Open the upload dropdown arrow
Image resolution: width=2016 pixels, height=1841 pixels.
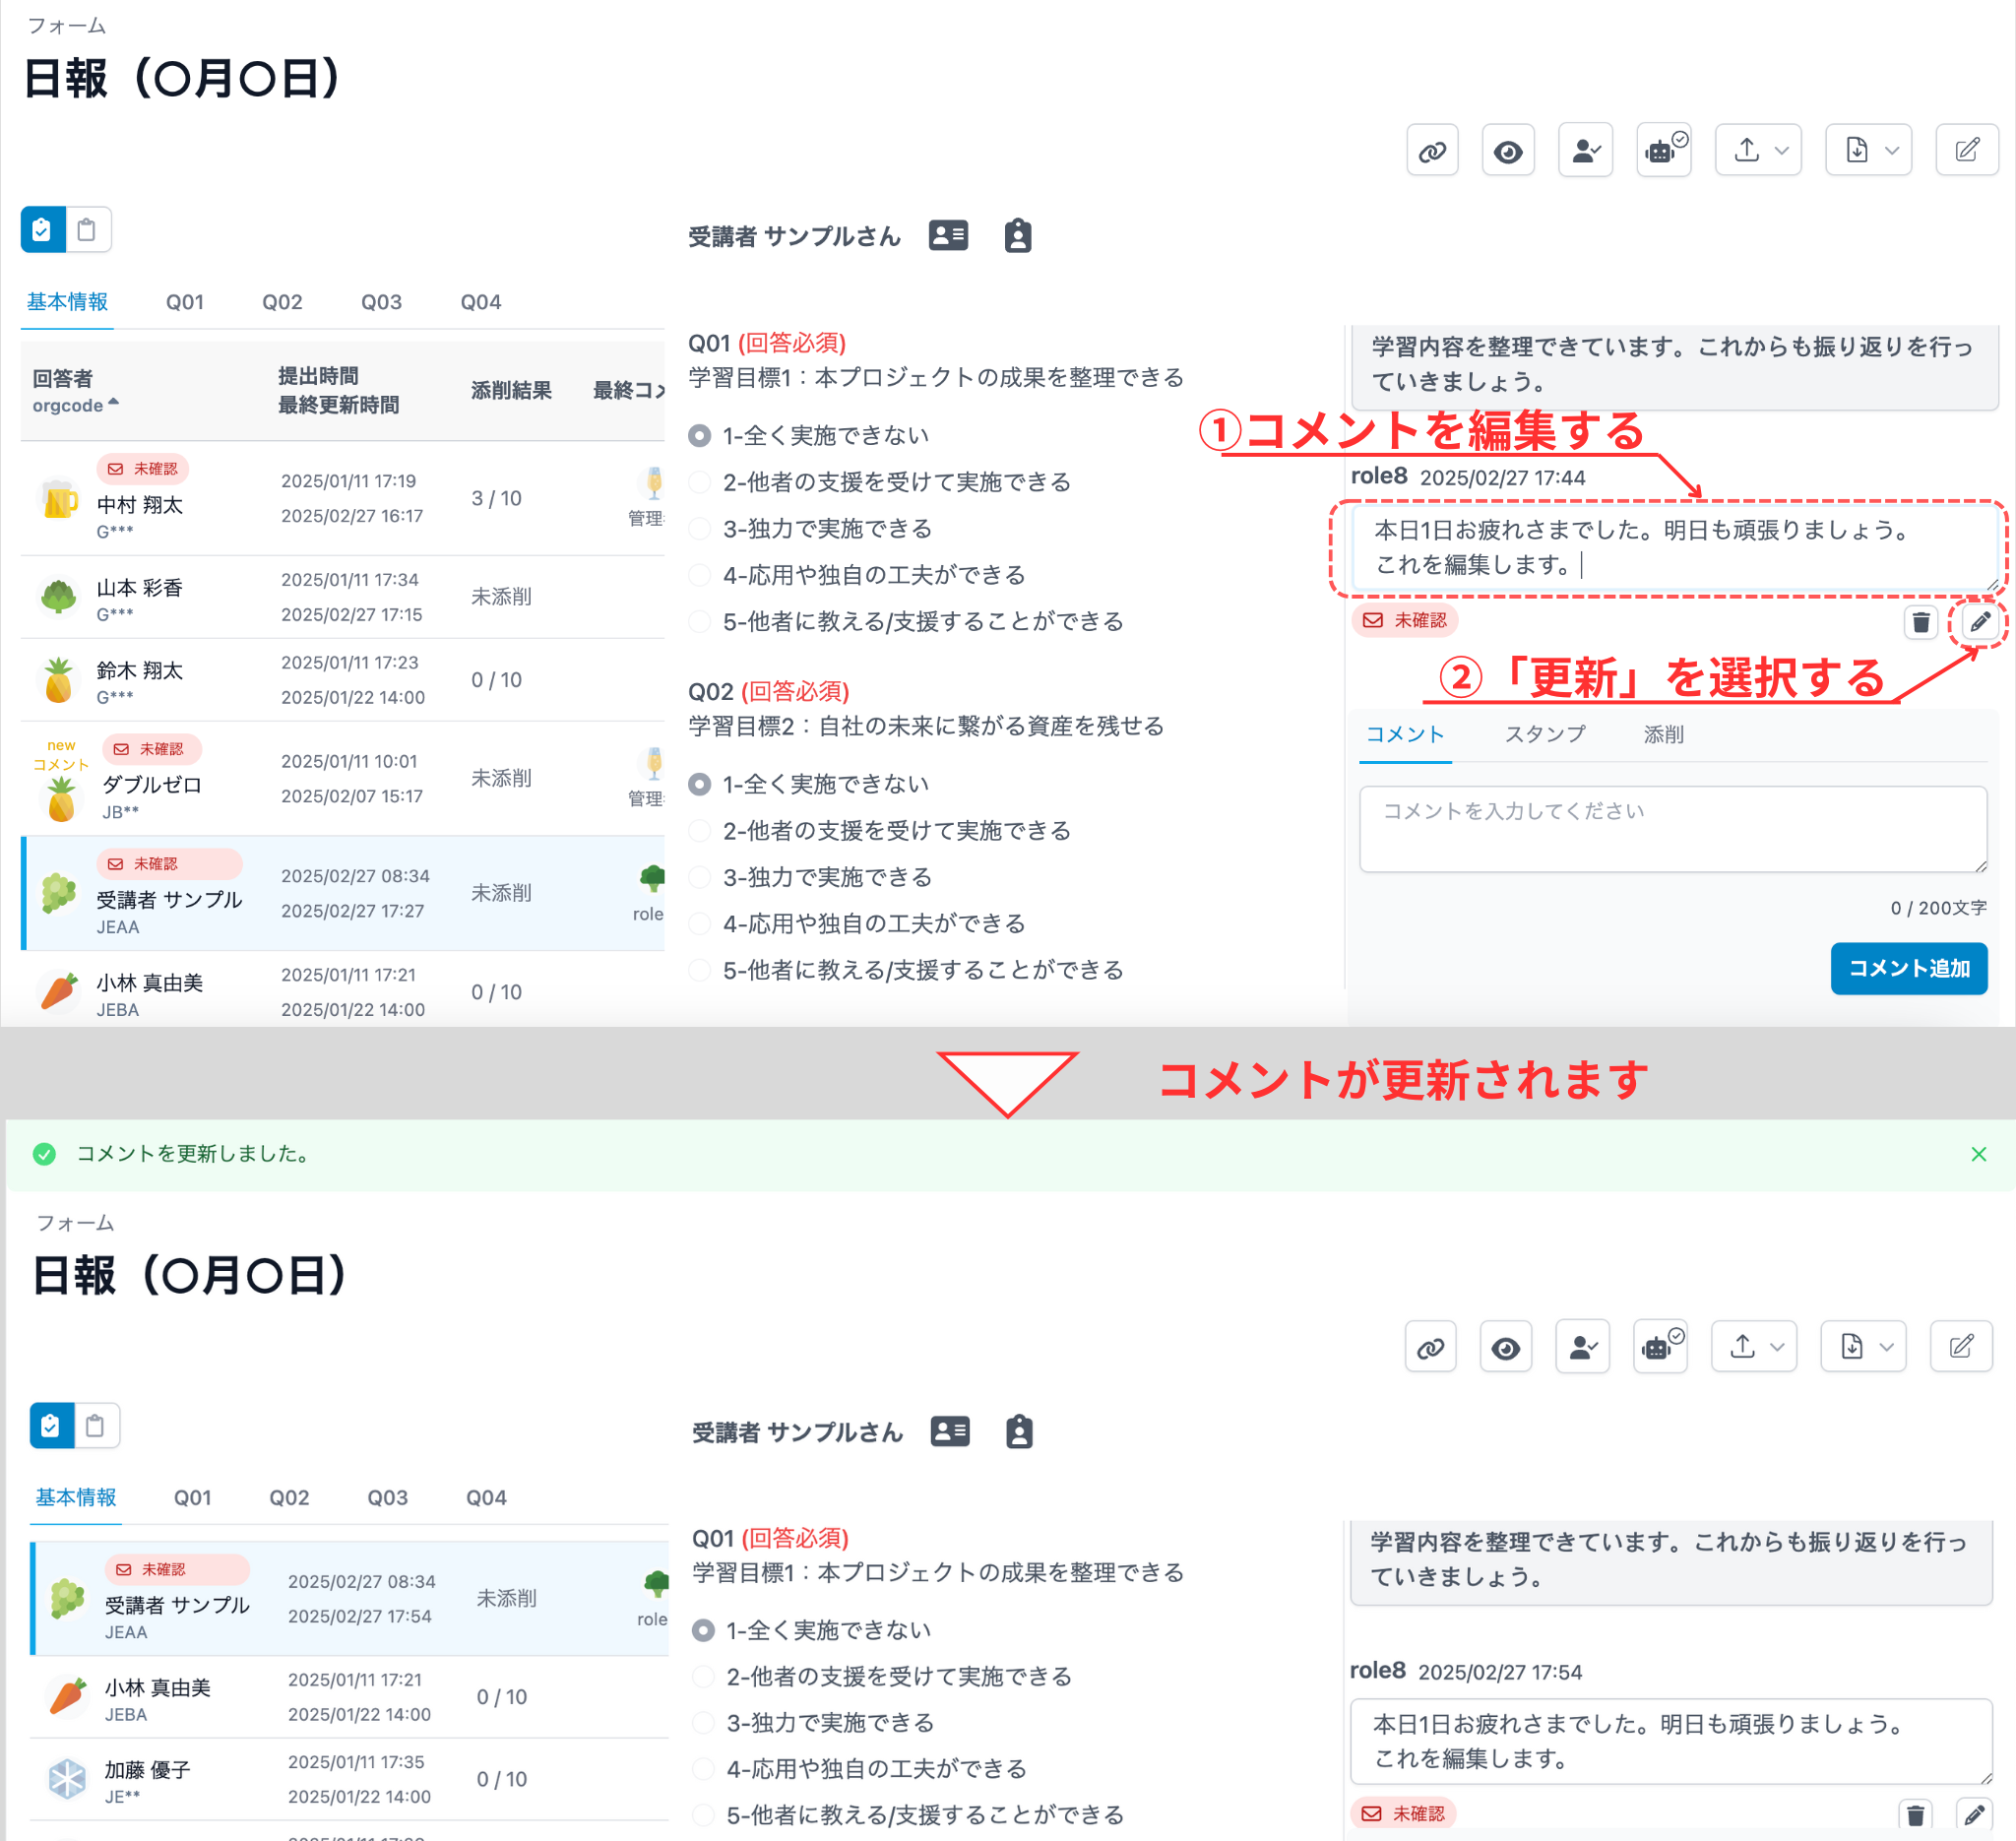click(1781, 150)
